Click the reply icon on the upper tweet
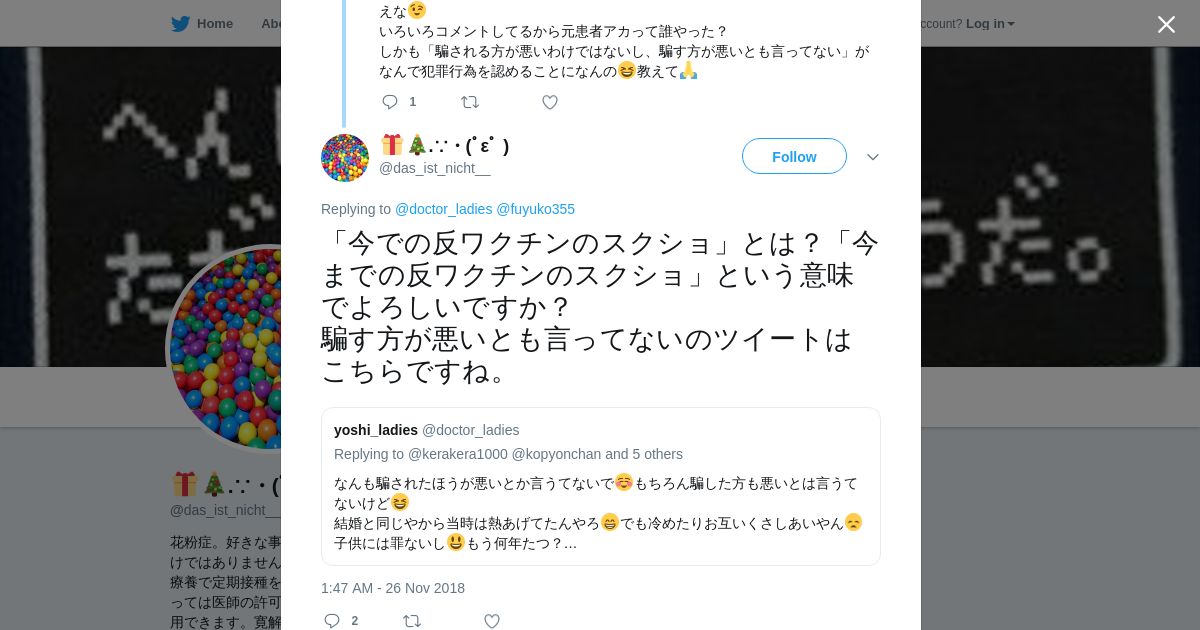Viewport: 1200px width, 630px height. pos(390,102)
